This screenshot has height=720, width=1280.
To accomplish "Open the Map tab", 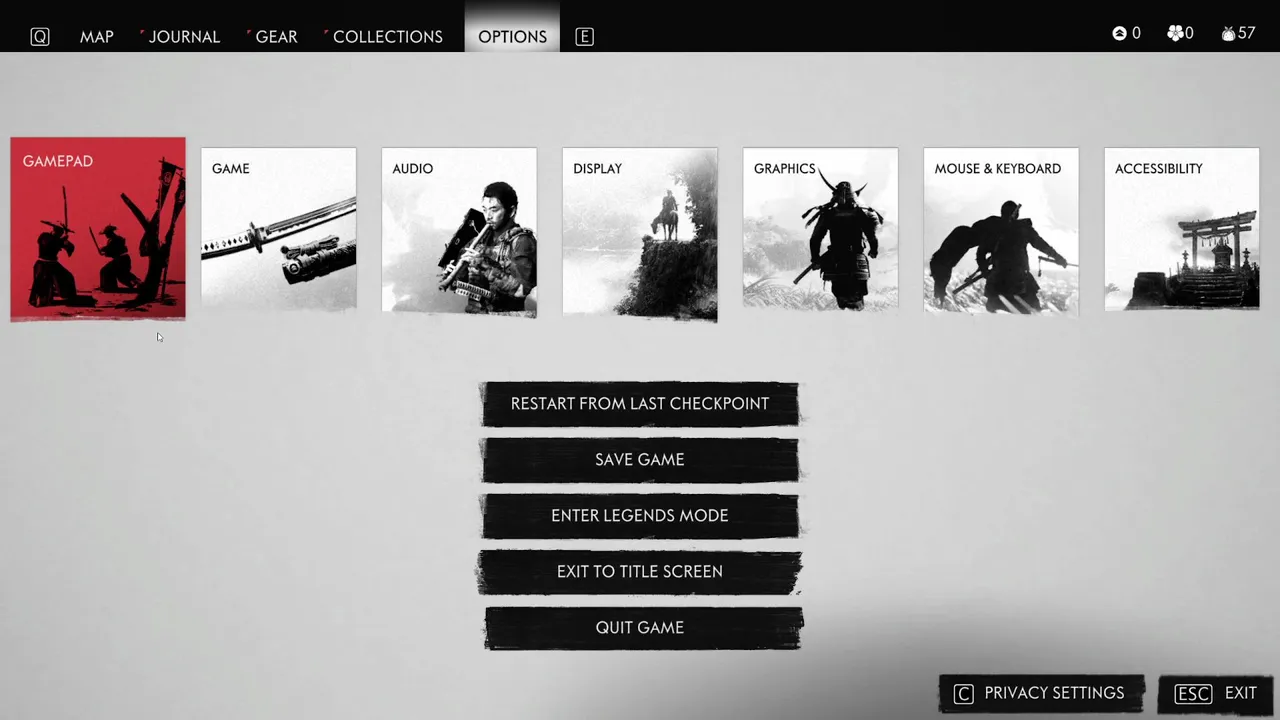I will tap(97, 37).
